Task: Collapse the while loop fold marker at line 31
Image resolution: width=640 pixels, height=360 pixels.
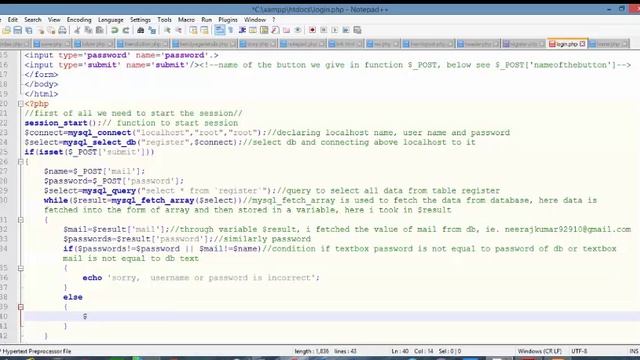Action: [20, 220]
